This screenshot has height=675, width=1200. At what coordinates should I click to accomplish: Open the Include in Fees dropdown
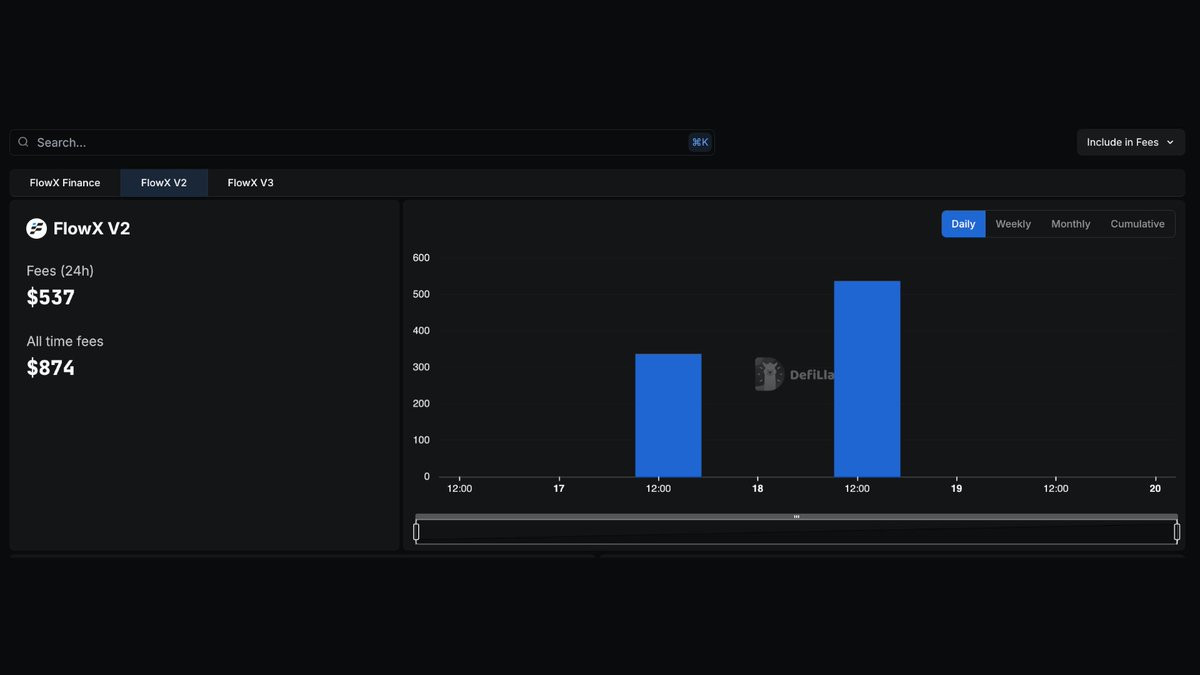coord(1130,142)
